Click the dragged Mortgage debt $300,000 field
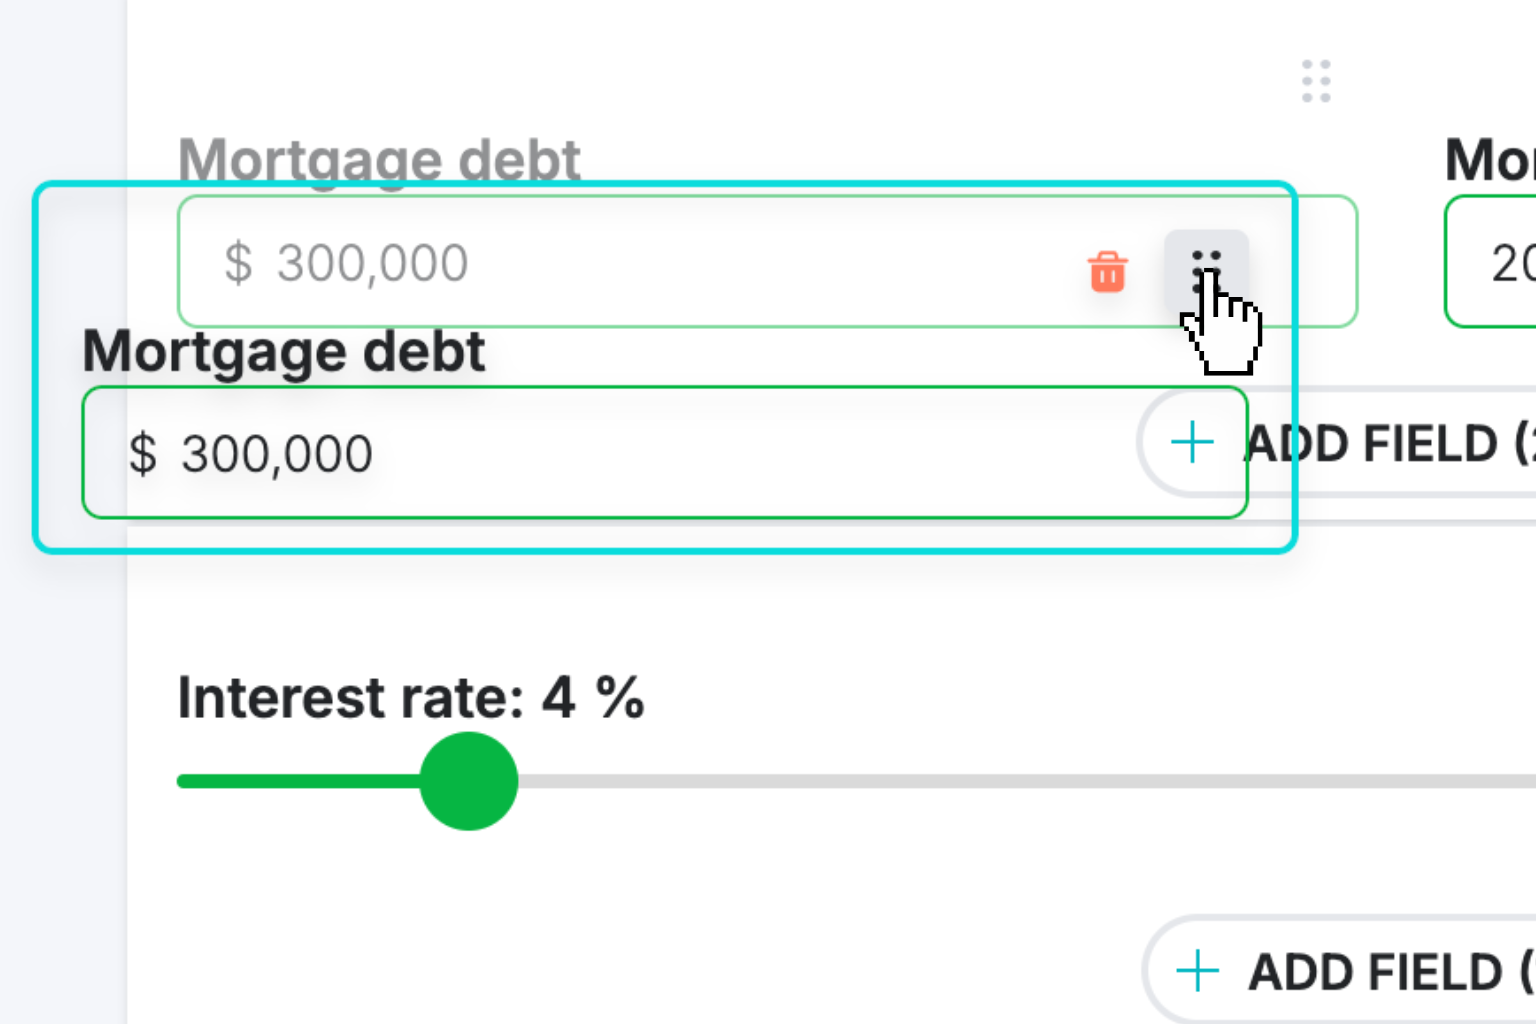 665,452
